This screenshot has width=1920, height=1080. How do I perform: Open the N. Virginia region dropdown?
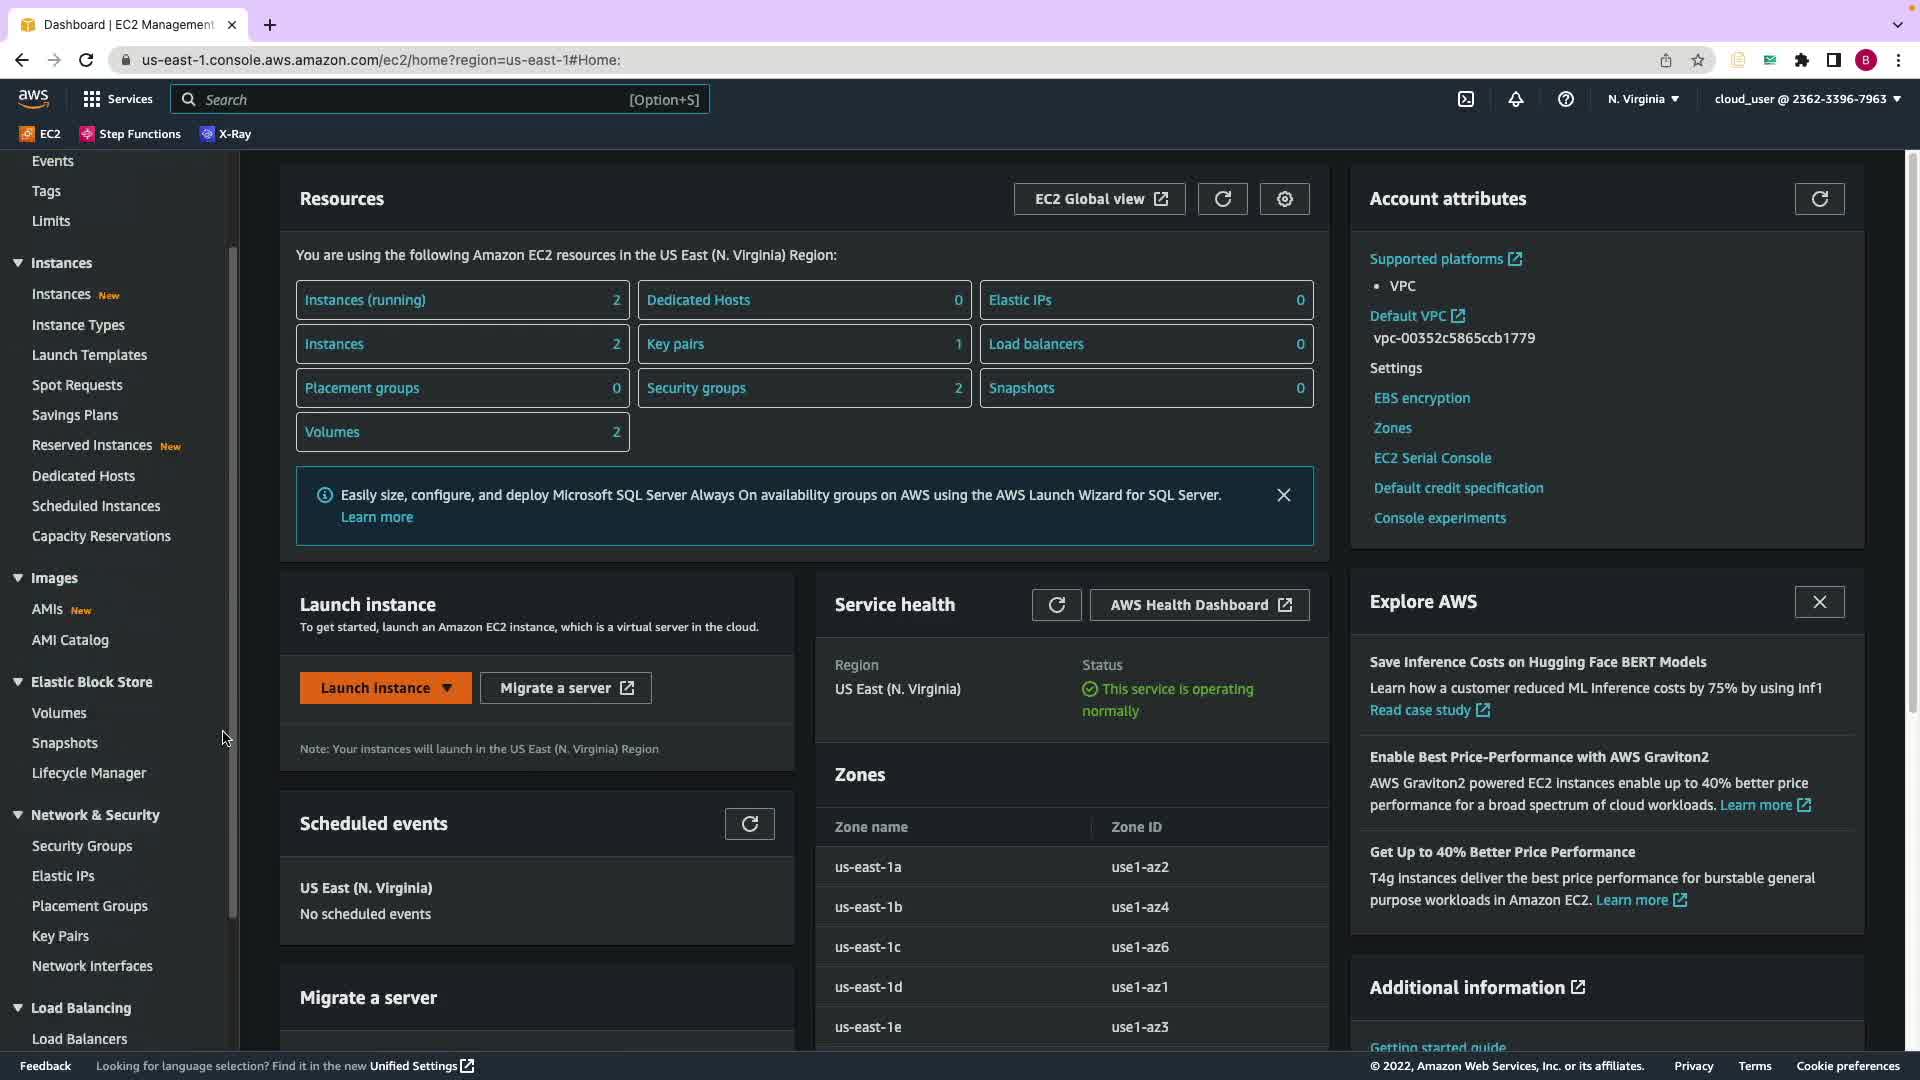coord(1643,99)
